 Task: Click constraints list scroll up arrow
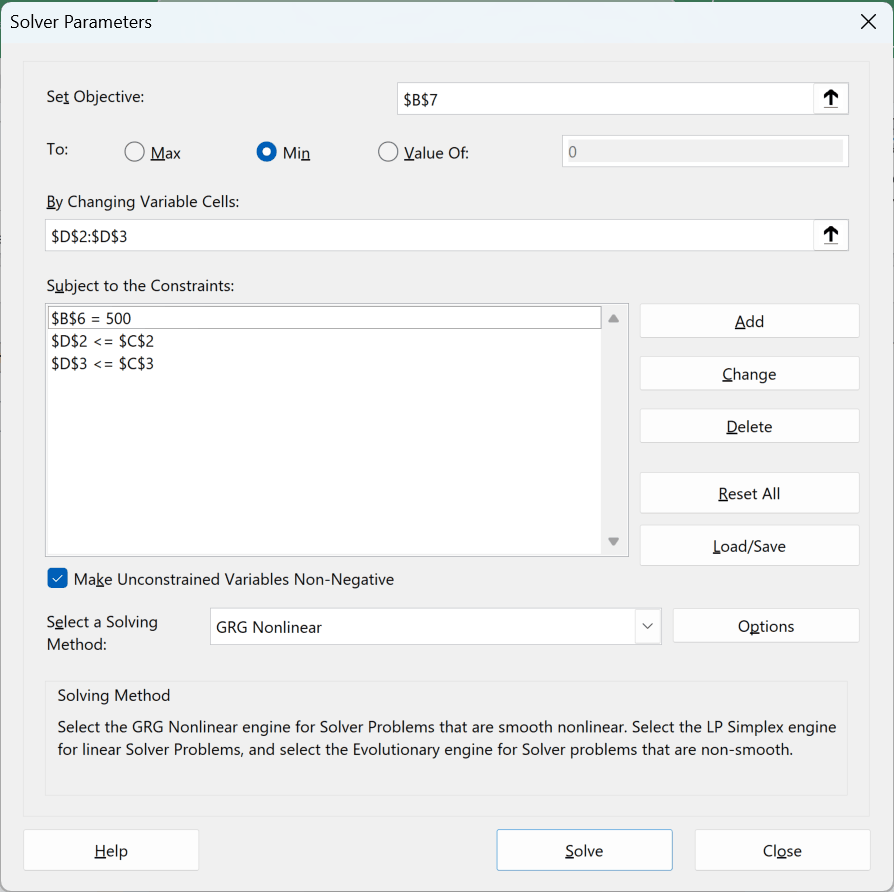[x=613, y=319]
